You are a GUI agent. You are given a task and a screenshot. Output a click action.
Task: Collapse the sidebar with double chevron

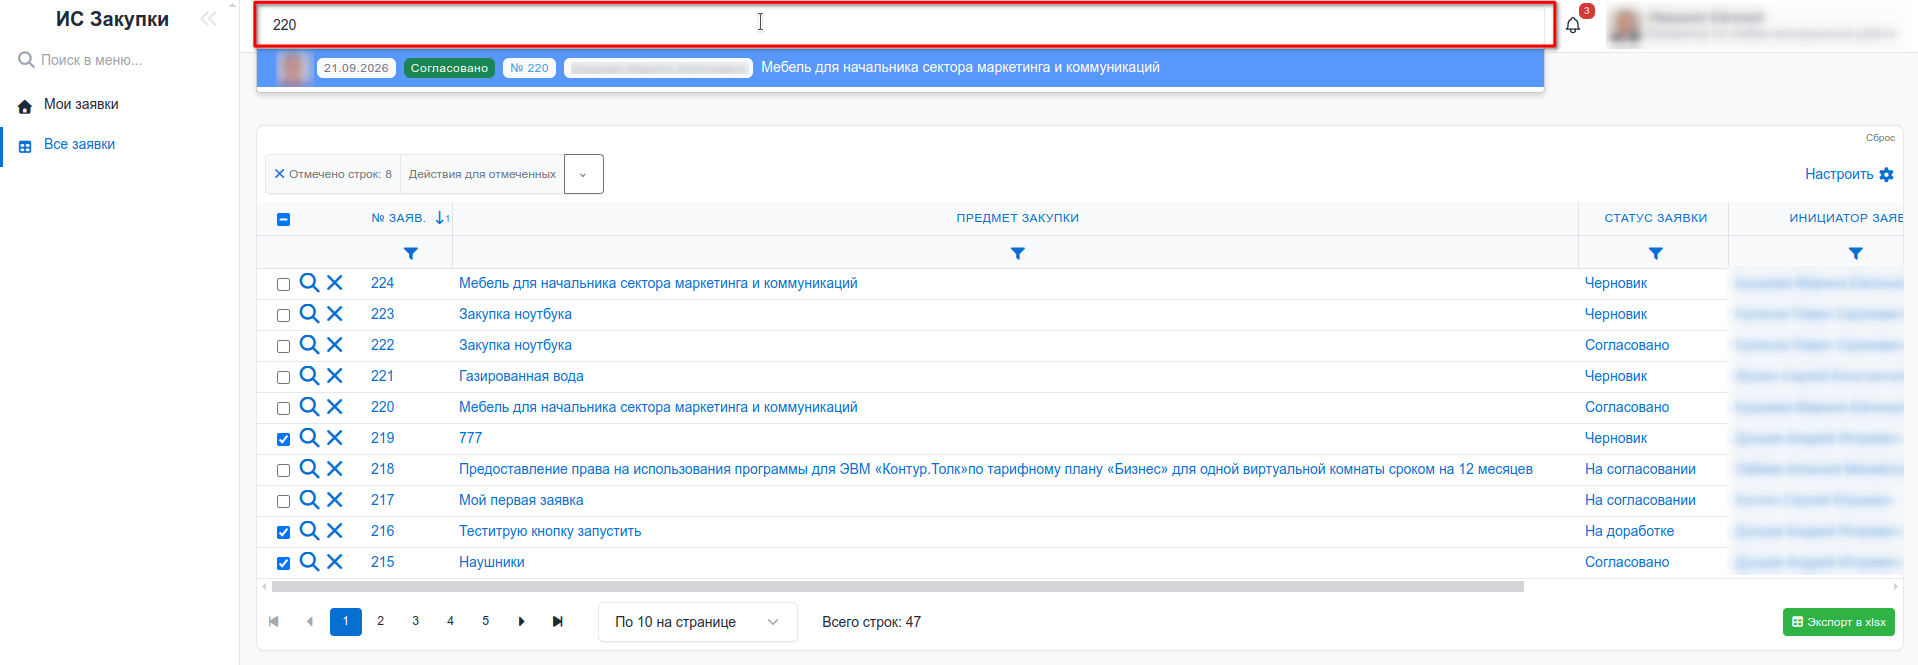click(x=208, y=19)
